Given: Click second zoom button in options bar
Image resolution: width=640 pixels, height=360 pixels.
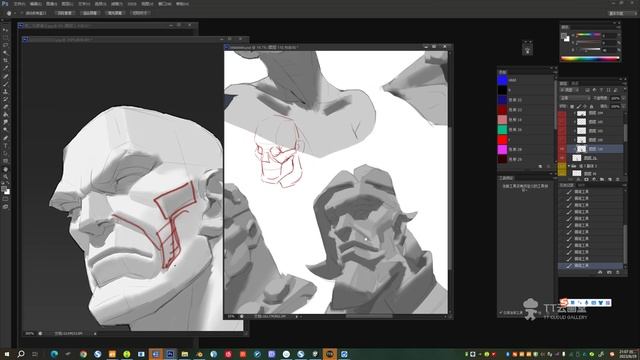Looking at the screenshot, I should click(x=89, y=13).
